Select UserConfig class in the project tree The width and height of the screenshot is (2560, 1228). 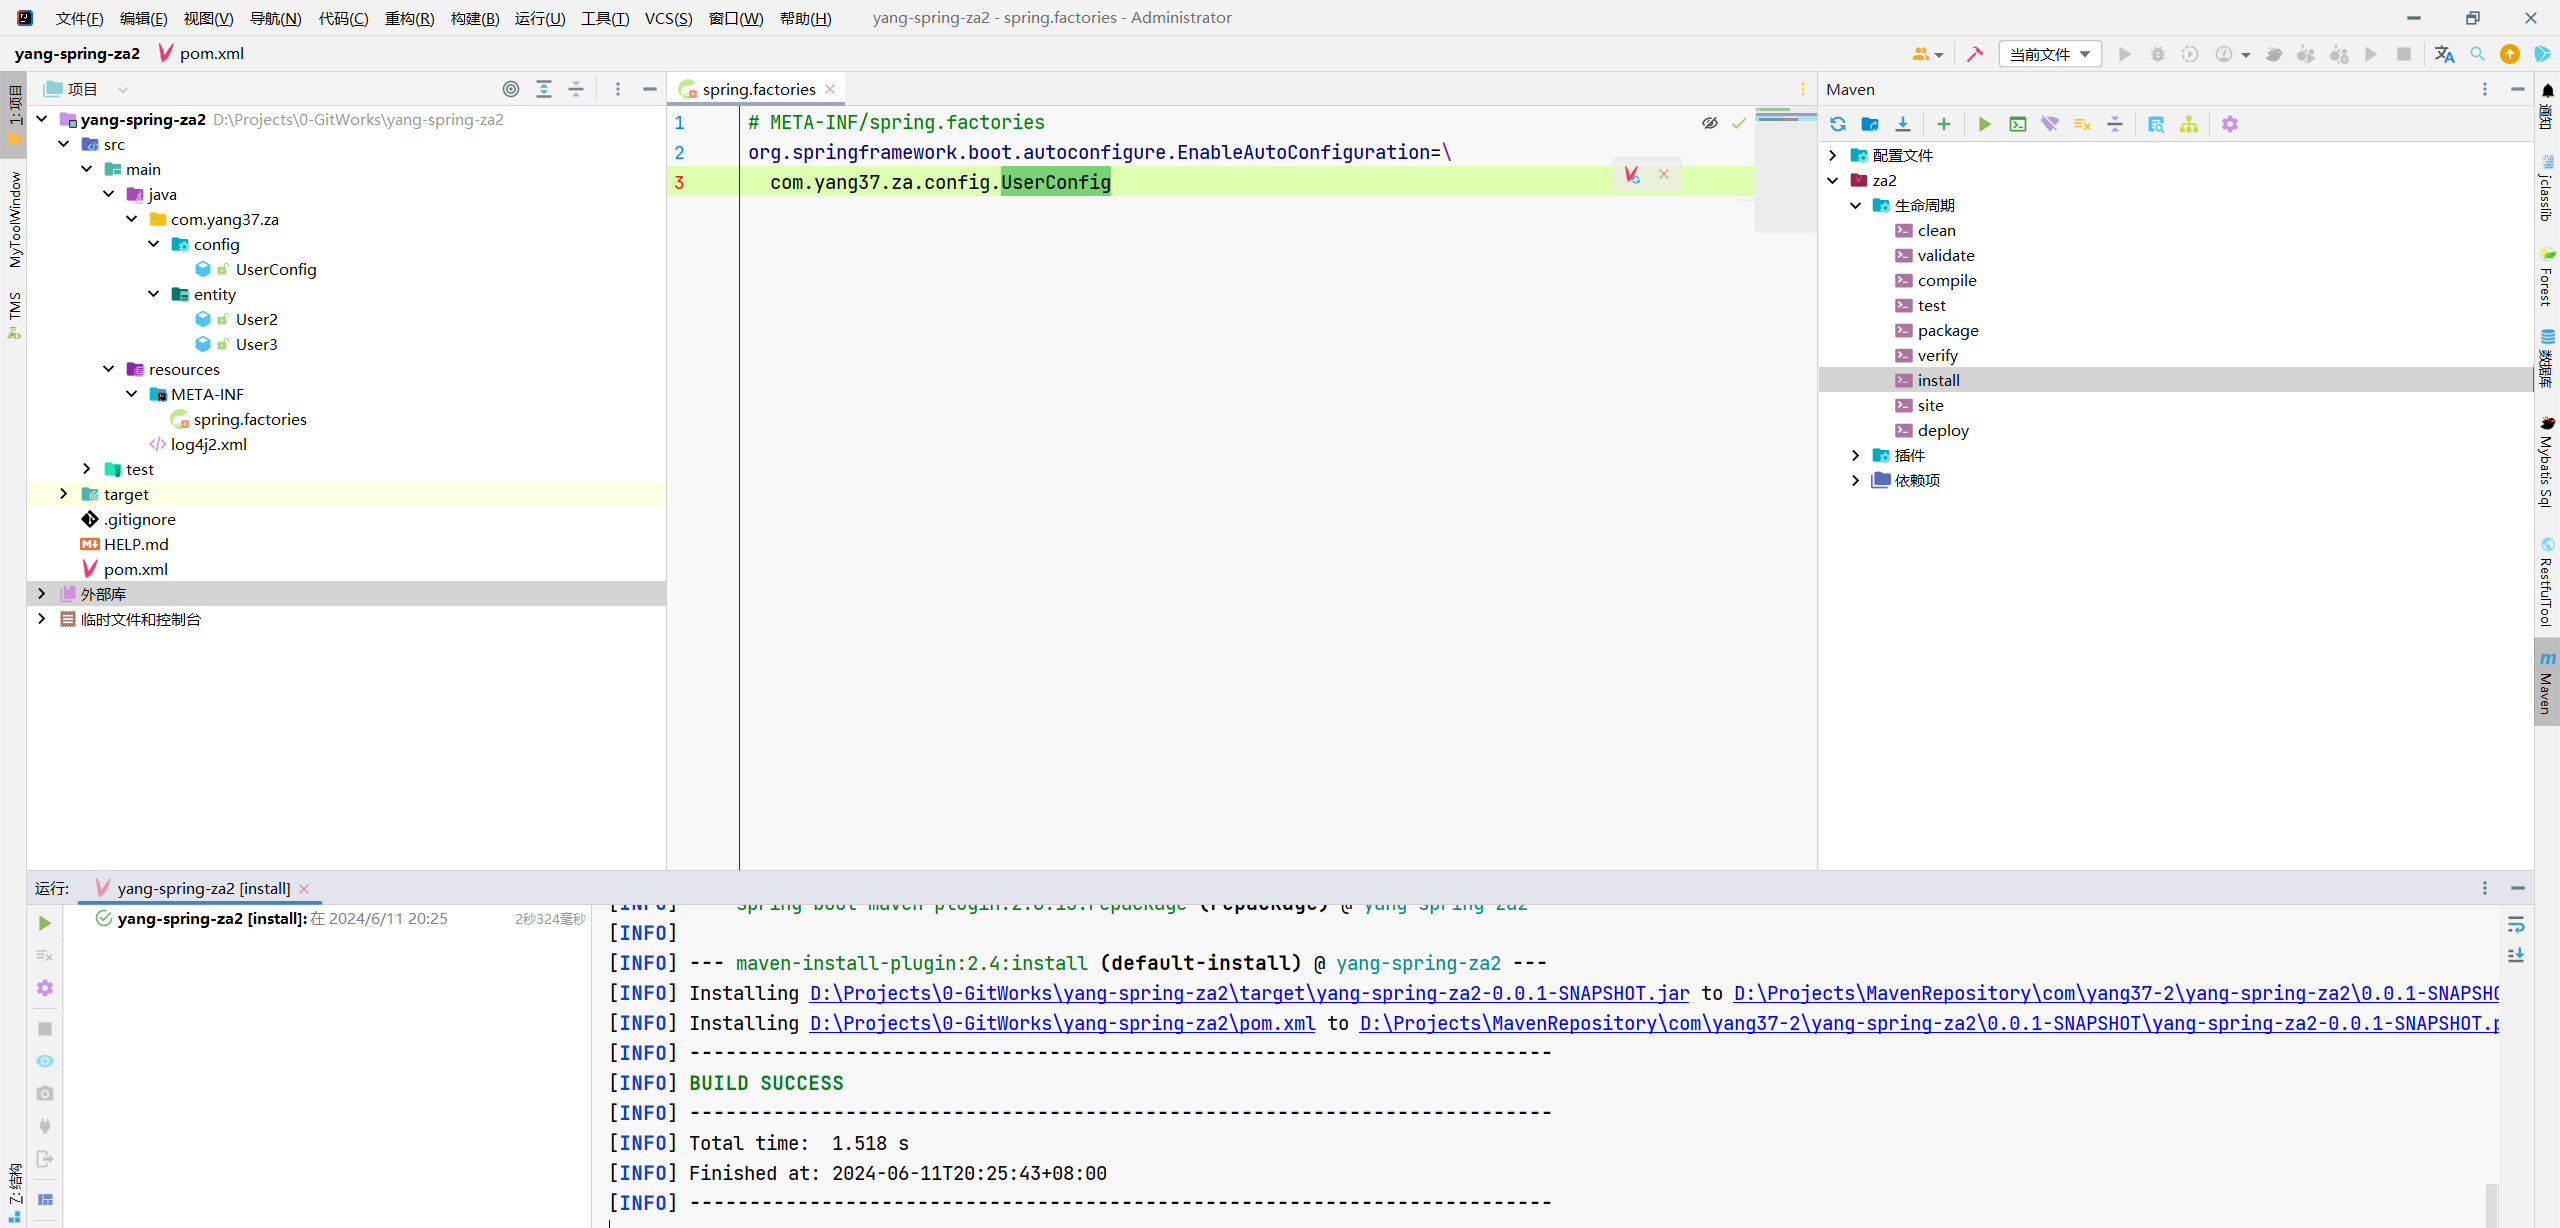pos(275,269)
